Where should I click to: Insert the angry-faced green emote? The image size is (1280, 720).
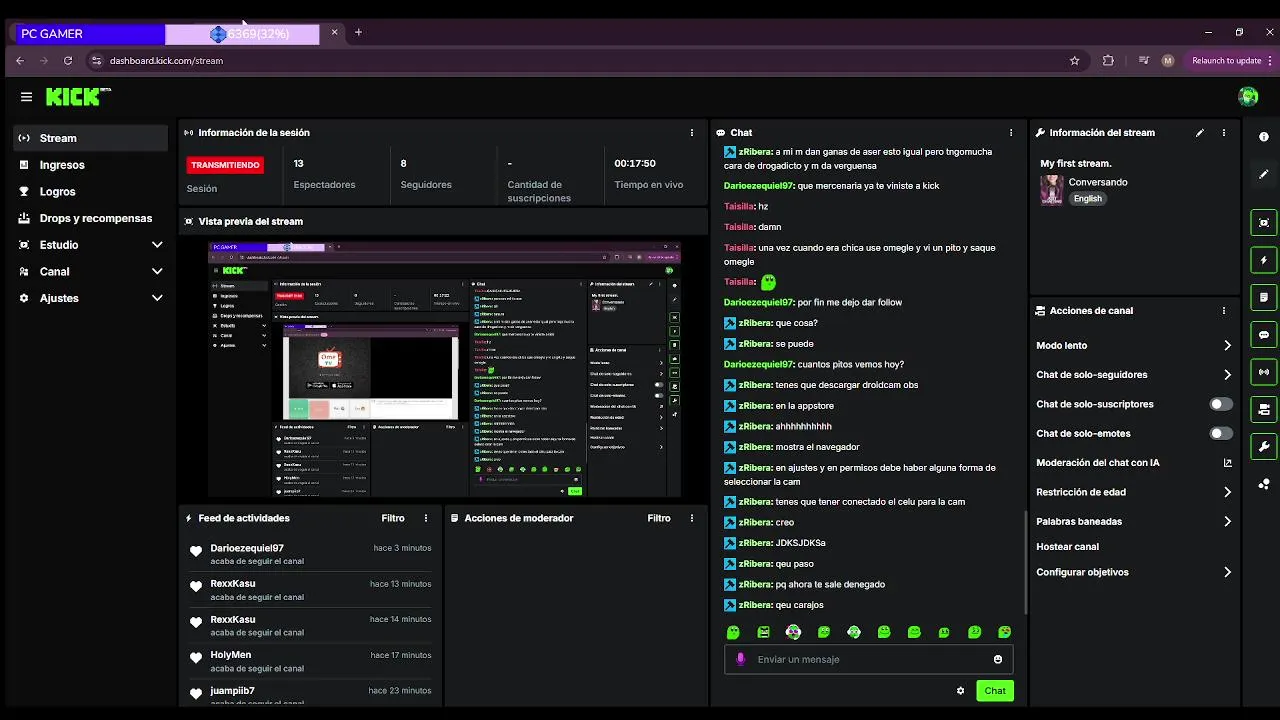pos(764,632)
